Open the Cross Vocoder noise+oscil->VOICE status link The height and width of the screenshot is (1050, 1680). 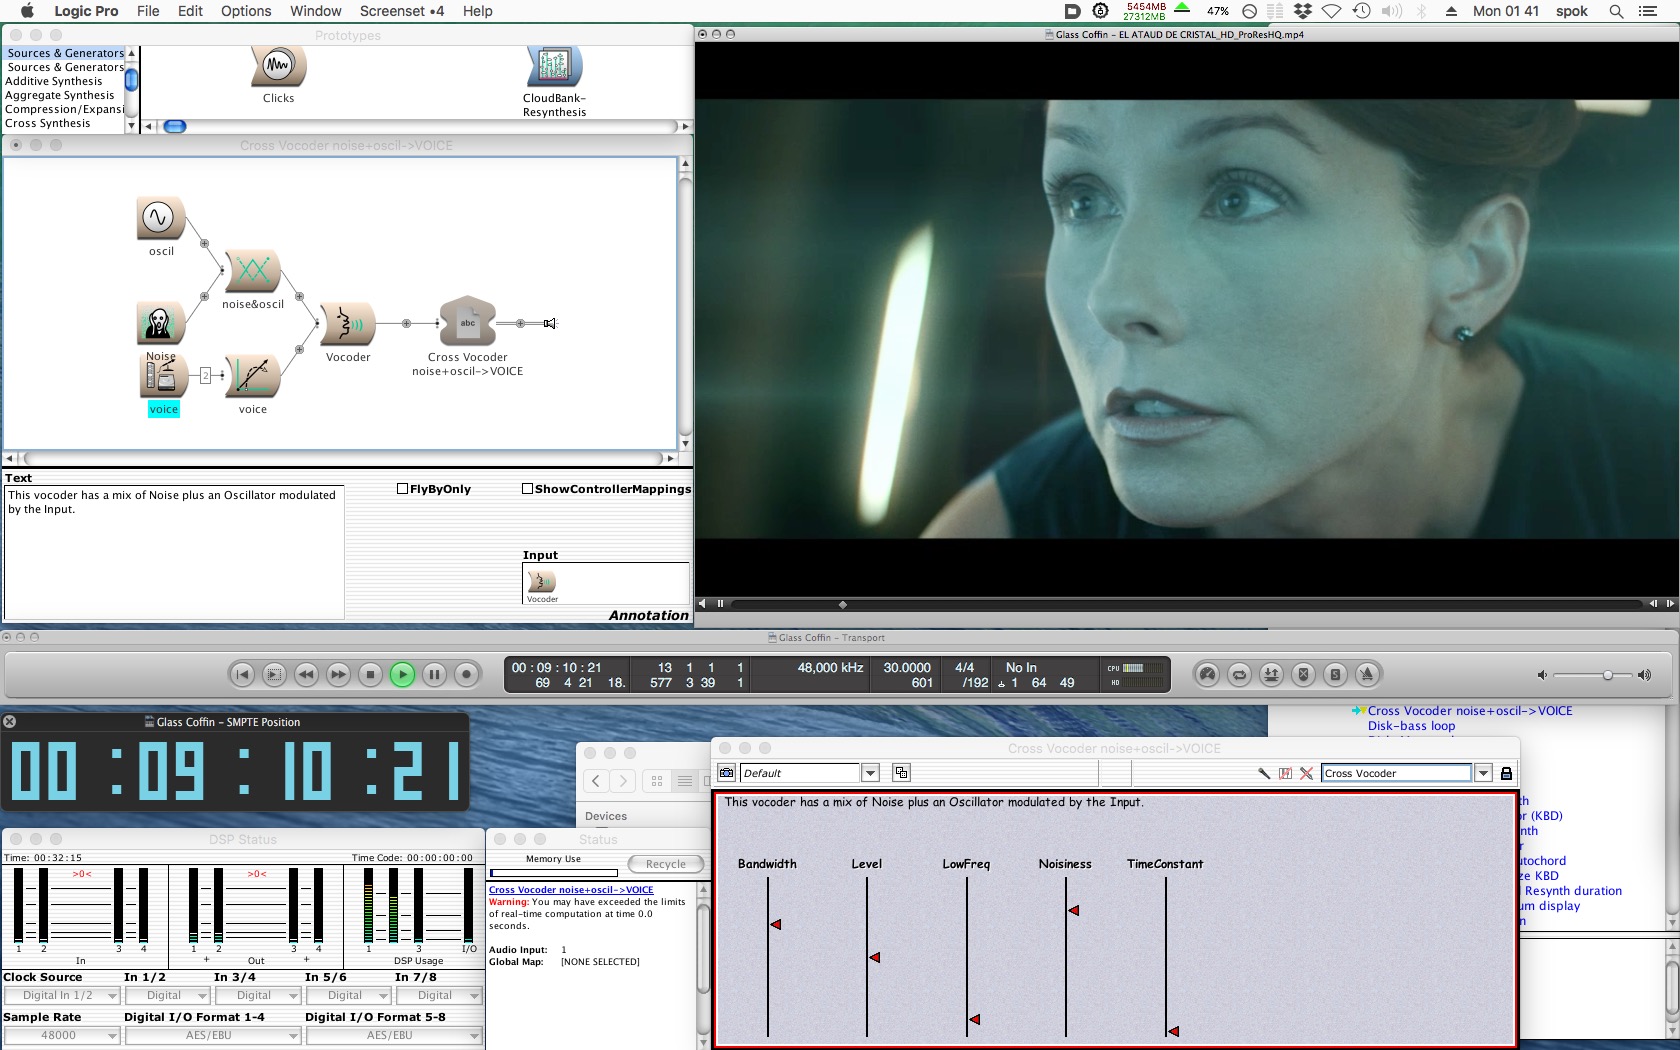pyautogui.click(x=571, y=890)
